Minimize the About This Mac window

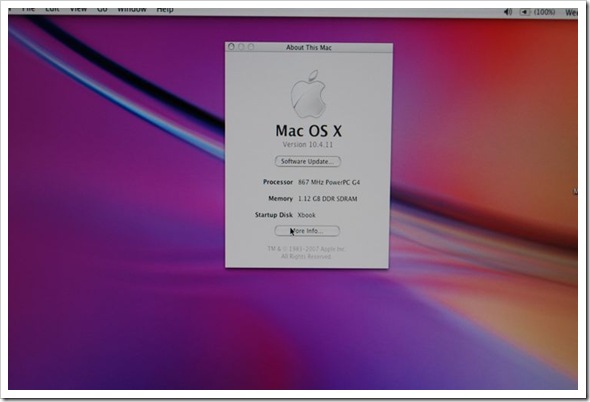(241, 47)
